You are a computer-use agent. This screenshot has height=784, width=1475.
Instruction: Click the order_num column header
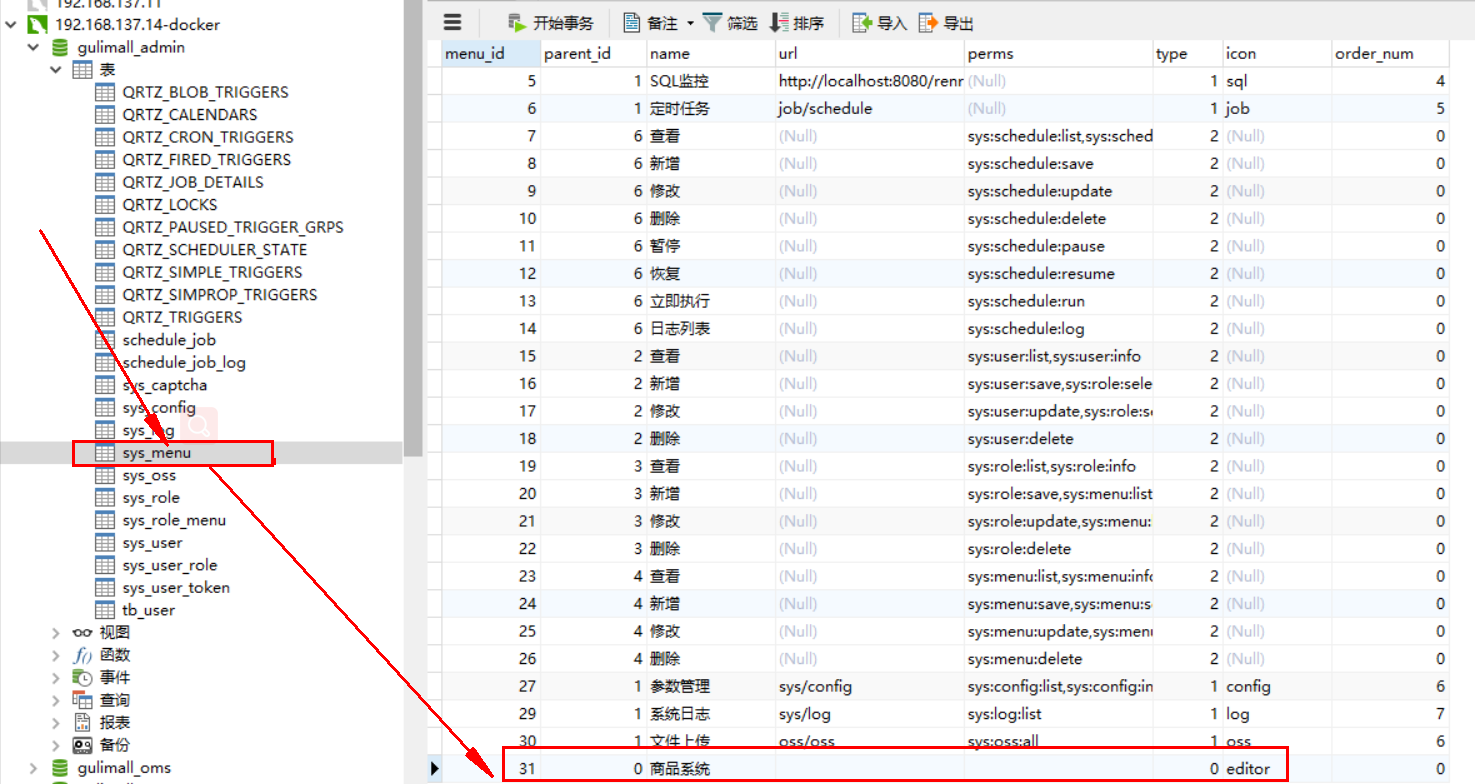click(x=1374, y=53)
